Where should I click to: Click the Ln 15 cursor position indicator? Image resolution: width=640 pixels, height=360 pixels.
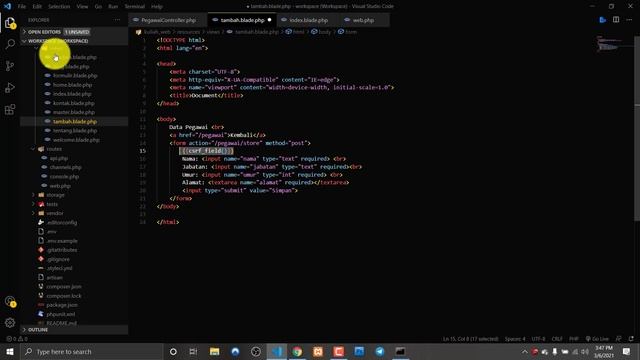tap(470, 339)
